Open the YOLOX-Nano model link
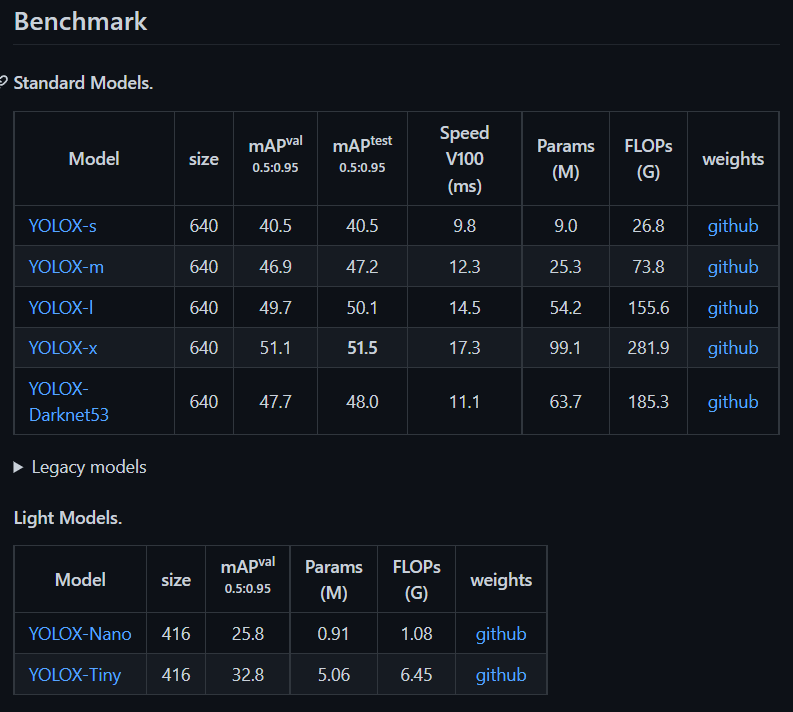 (x=80, y=634)
